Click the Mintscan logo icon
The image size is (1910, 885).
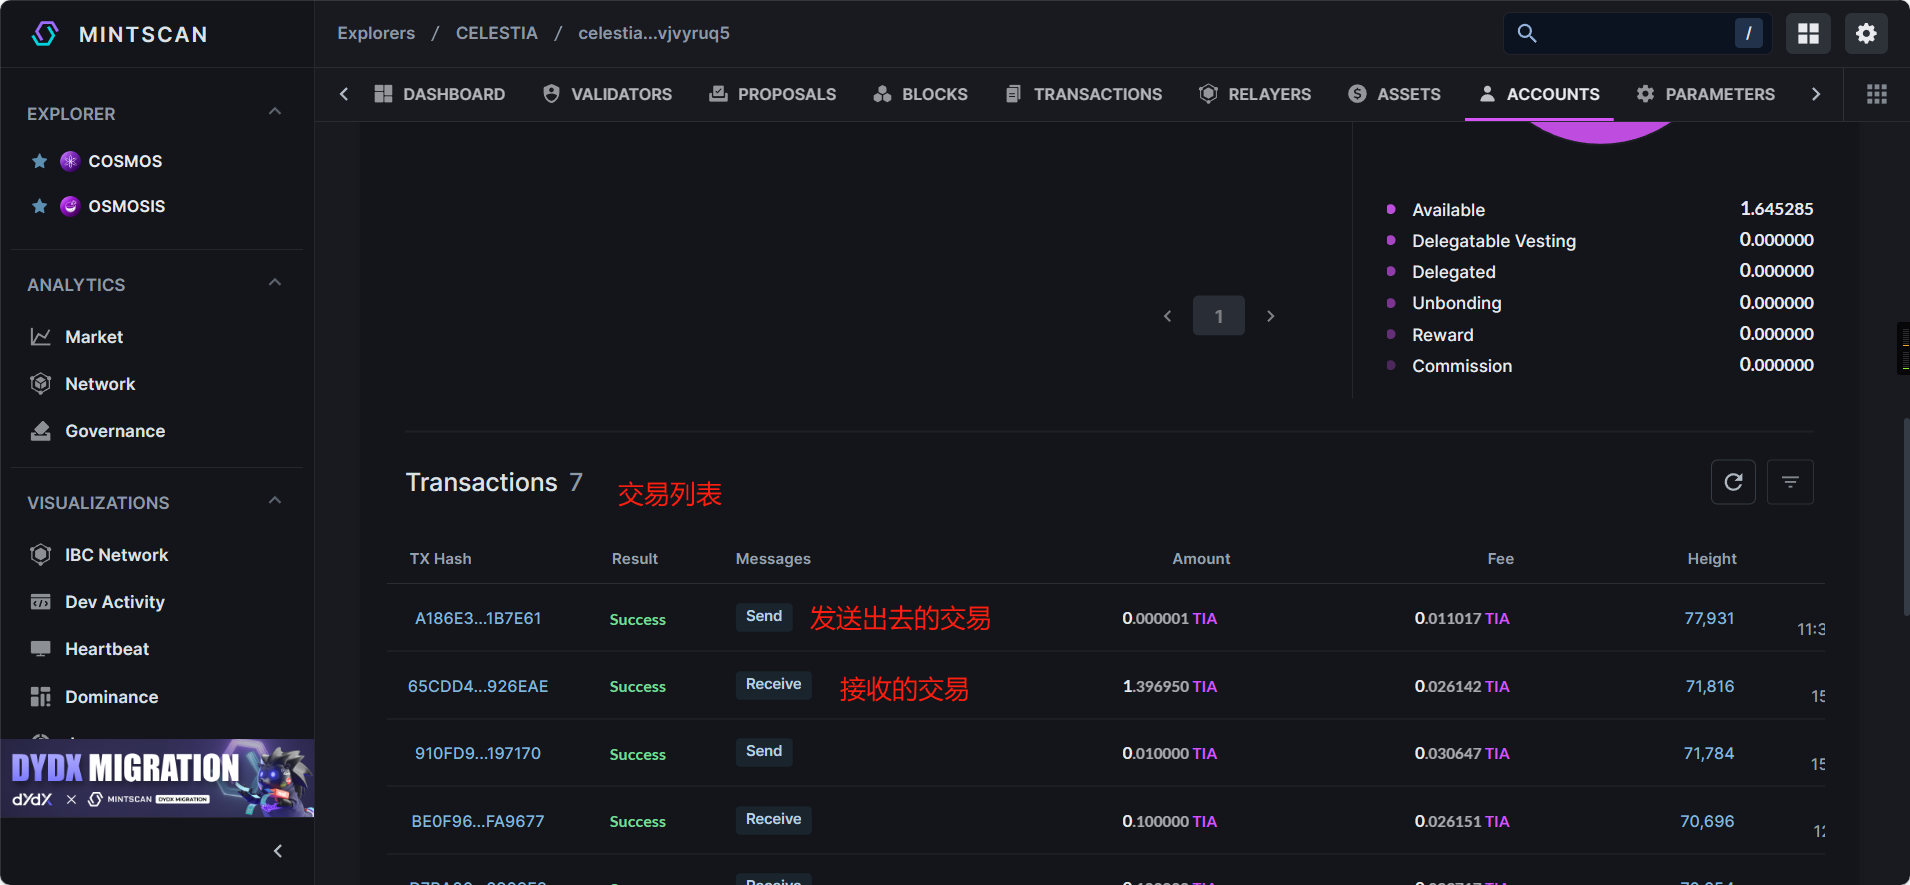pyautogui.click(x=45, y=34)
